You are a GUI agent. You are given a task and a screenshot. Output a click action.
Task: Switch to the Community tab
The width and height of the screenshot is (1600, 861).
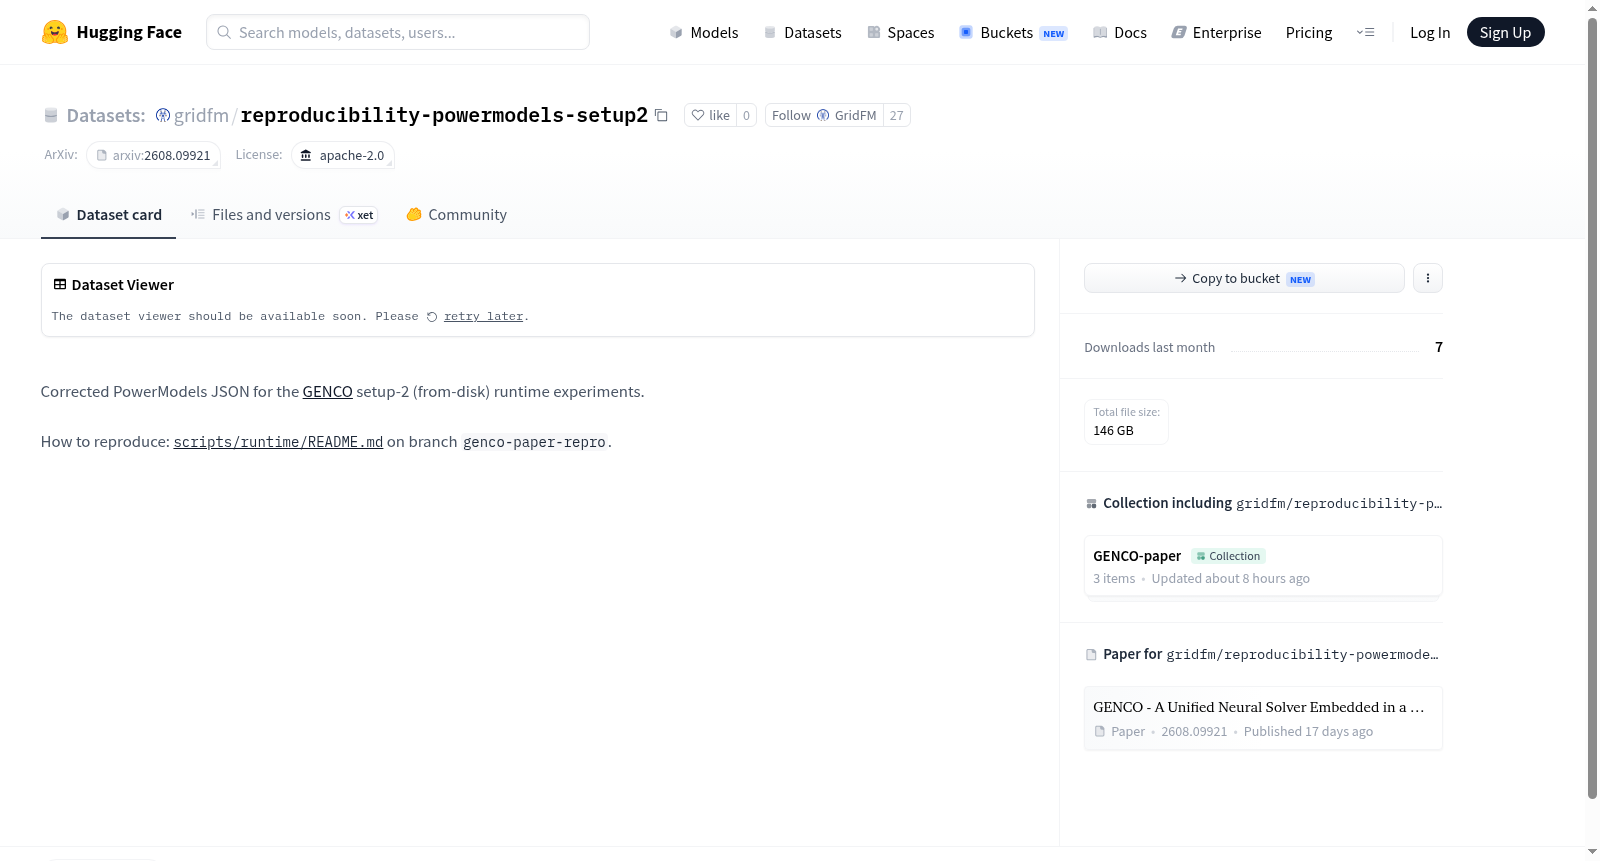click(x=456, y=215)
